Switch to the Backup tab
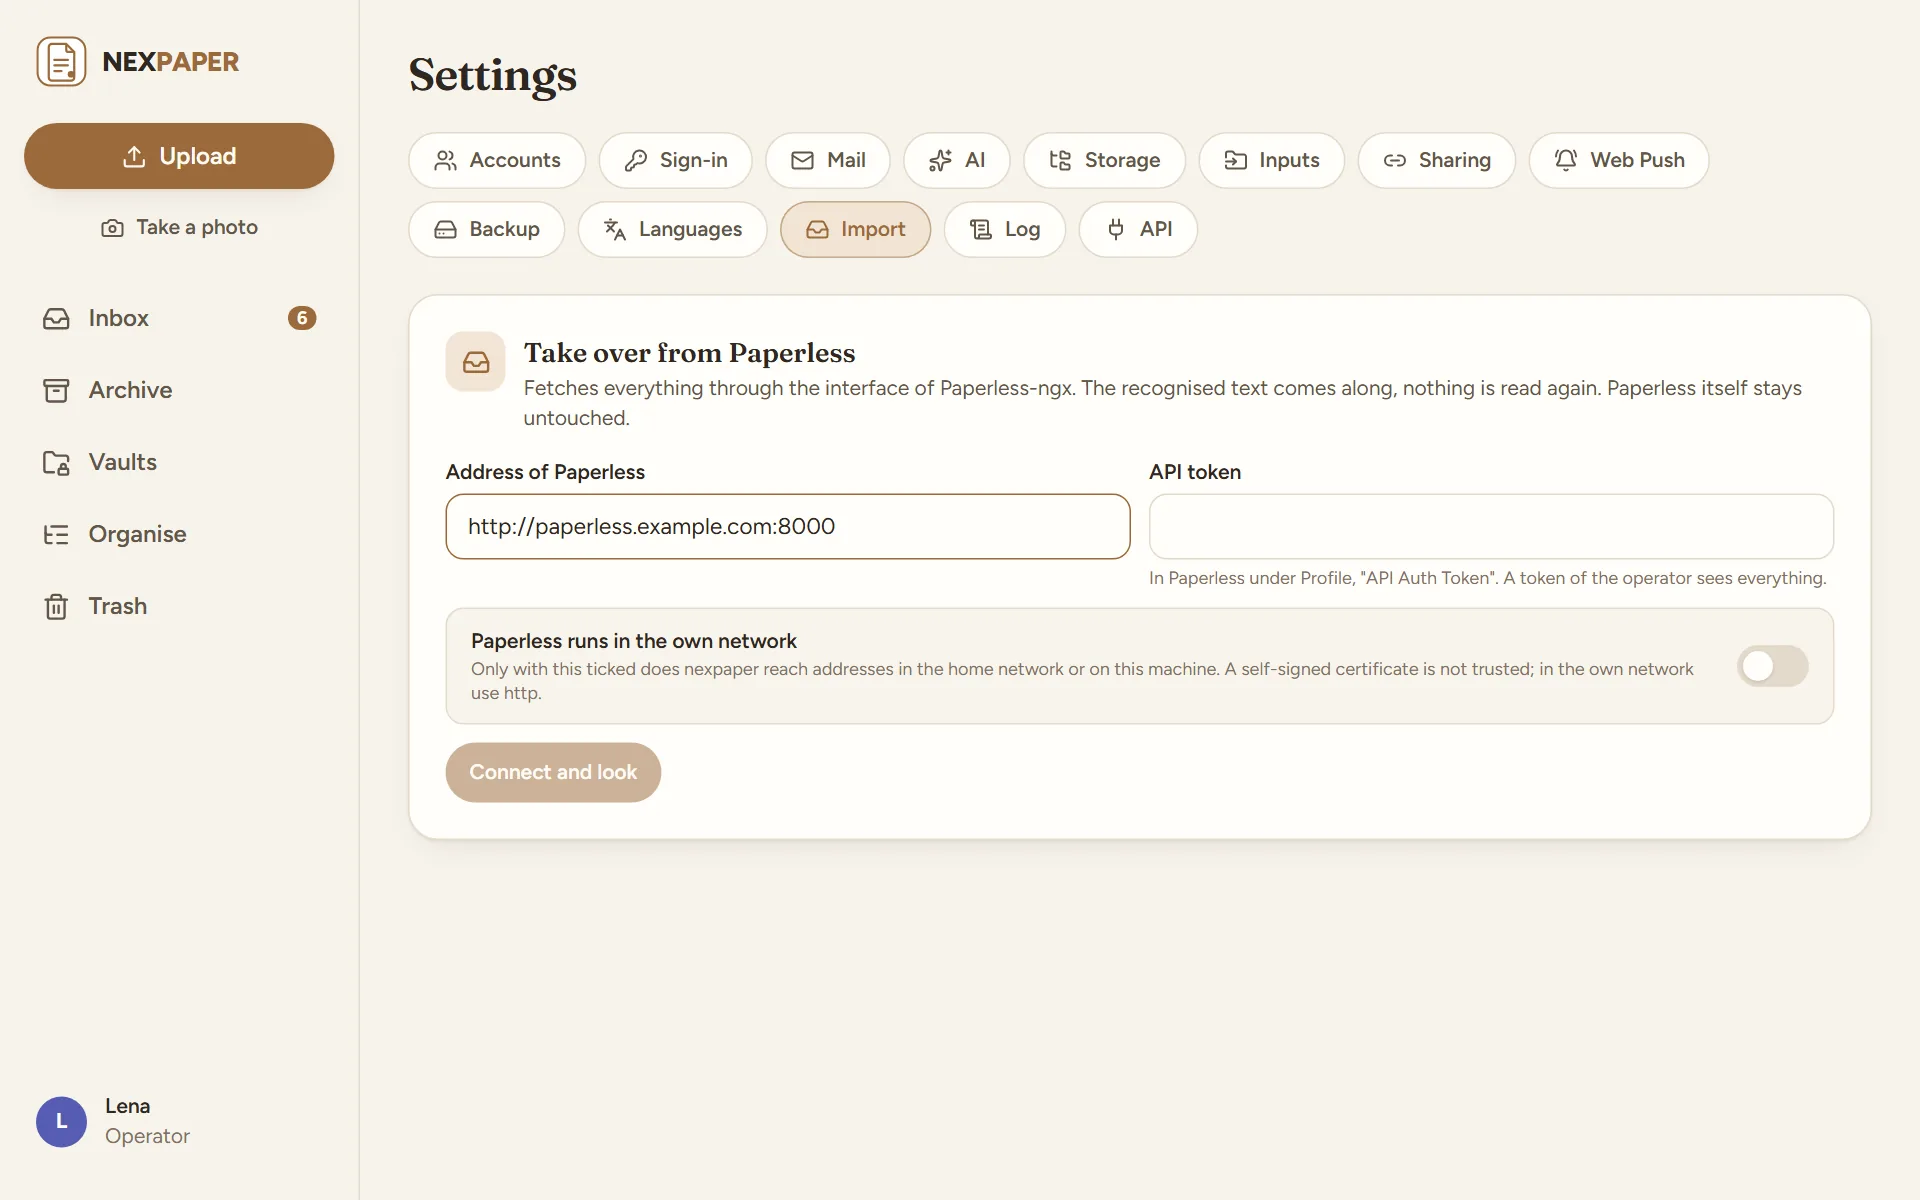The height and width of the screenshot is (1200, 1920). [x=487, y=229]
